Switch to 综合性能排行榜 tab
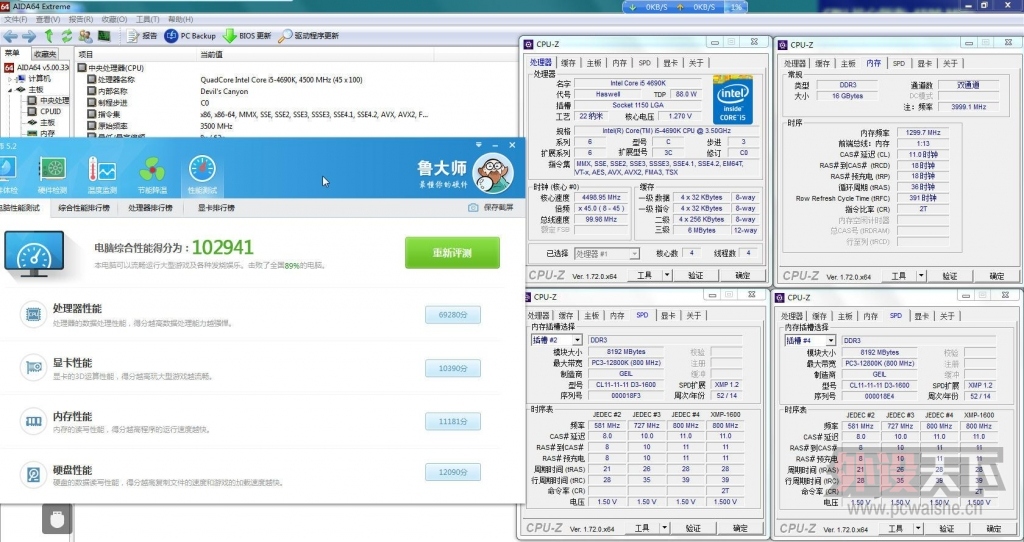This screenshot has width=1024, height=542. coord(84,208)
